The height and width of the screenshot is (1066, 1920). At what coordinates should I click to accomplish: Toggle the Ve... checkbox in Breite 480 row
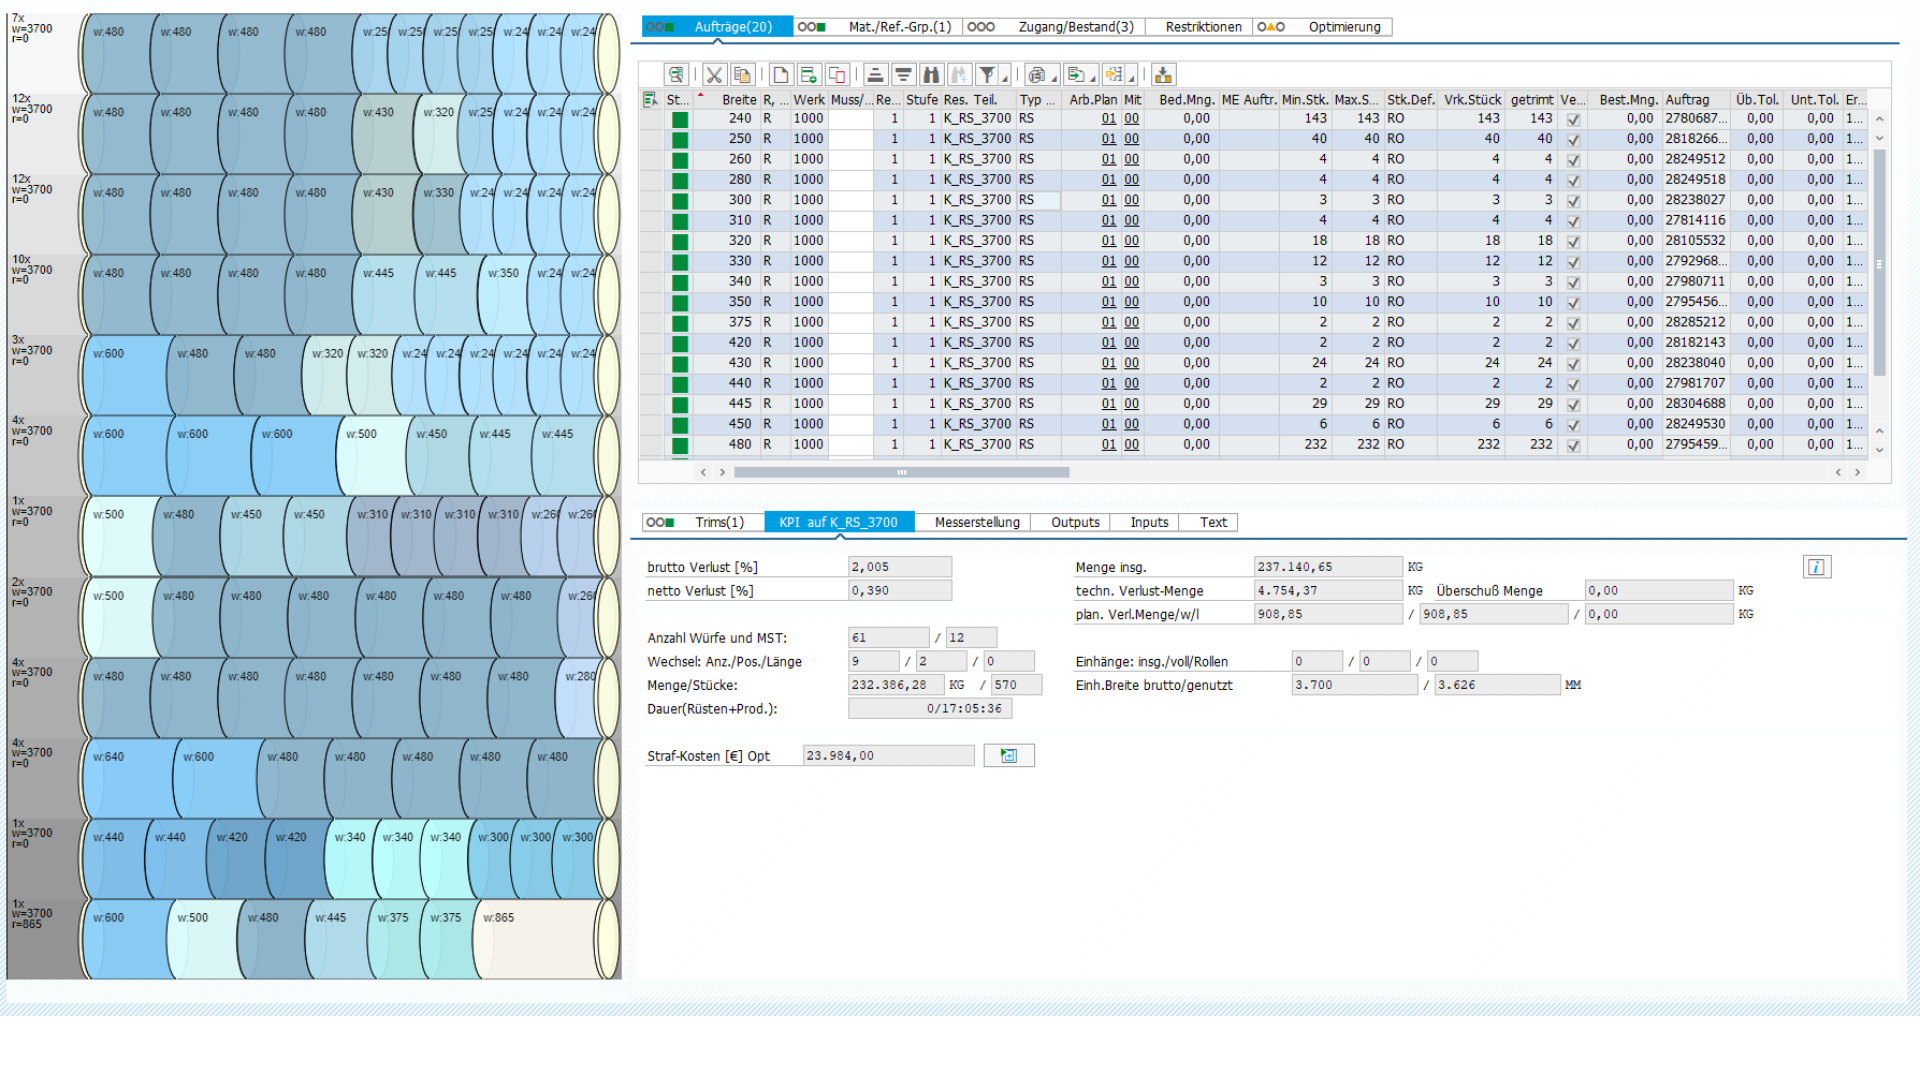tap(1573, 445)
